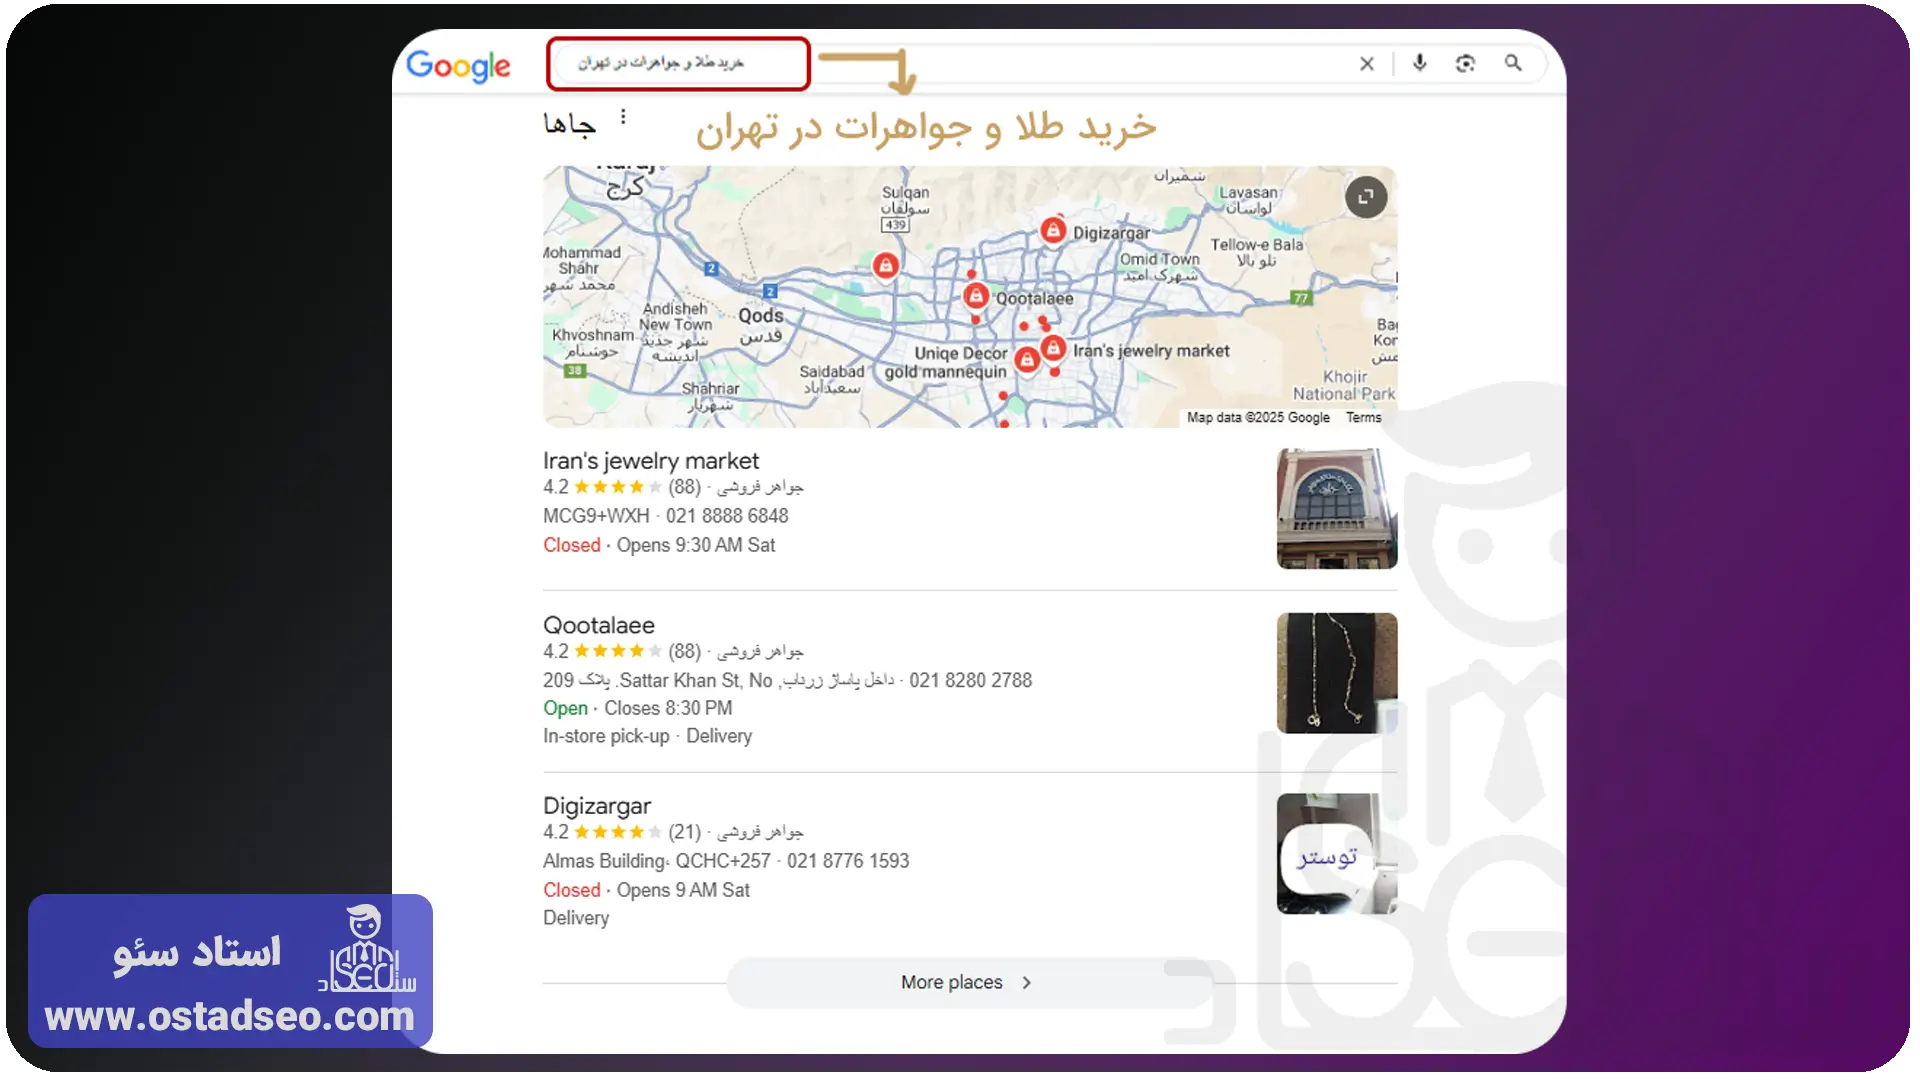The width and height of the screenshot is (1920, 1080).
Task: Click the 'Opens 9 AM Sat' hours text
Action: coord(683,890)
